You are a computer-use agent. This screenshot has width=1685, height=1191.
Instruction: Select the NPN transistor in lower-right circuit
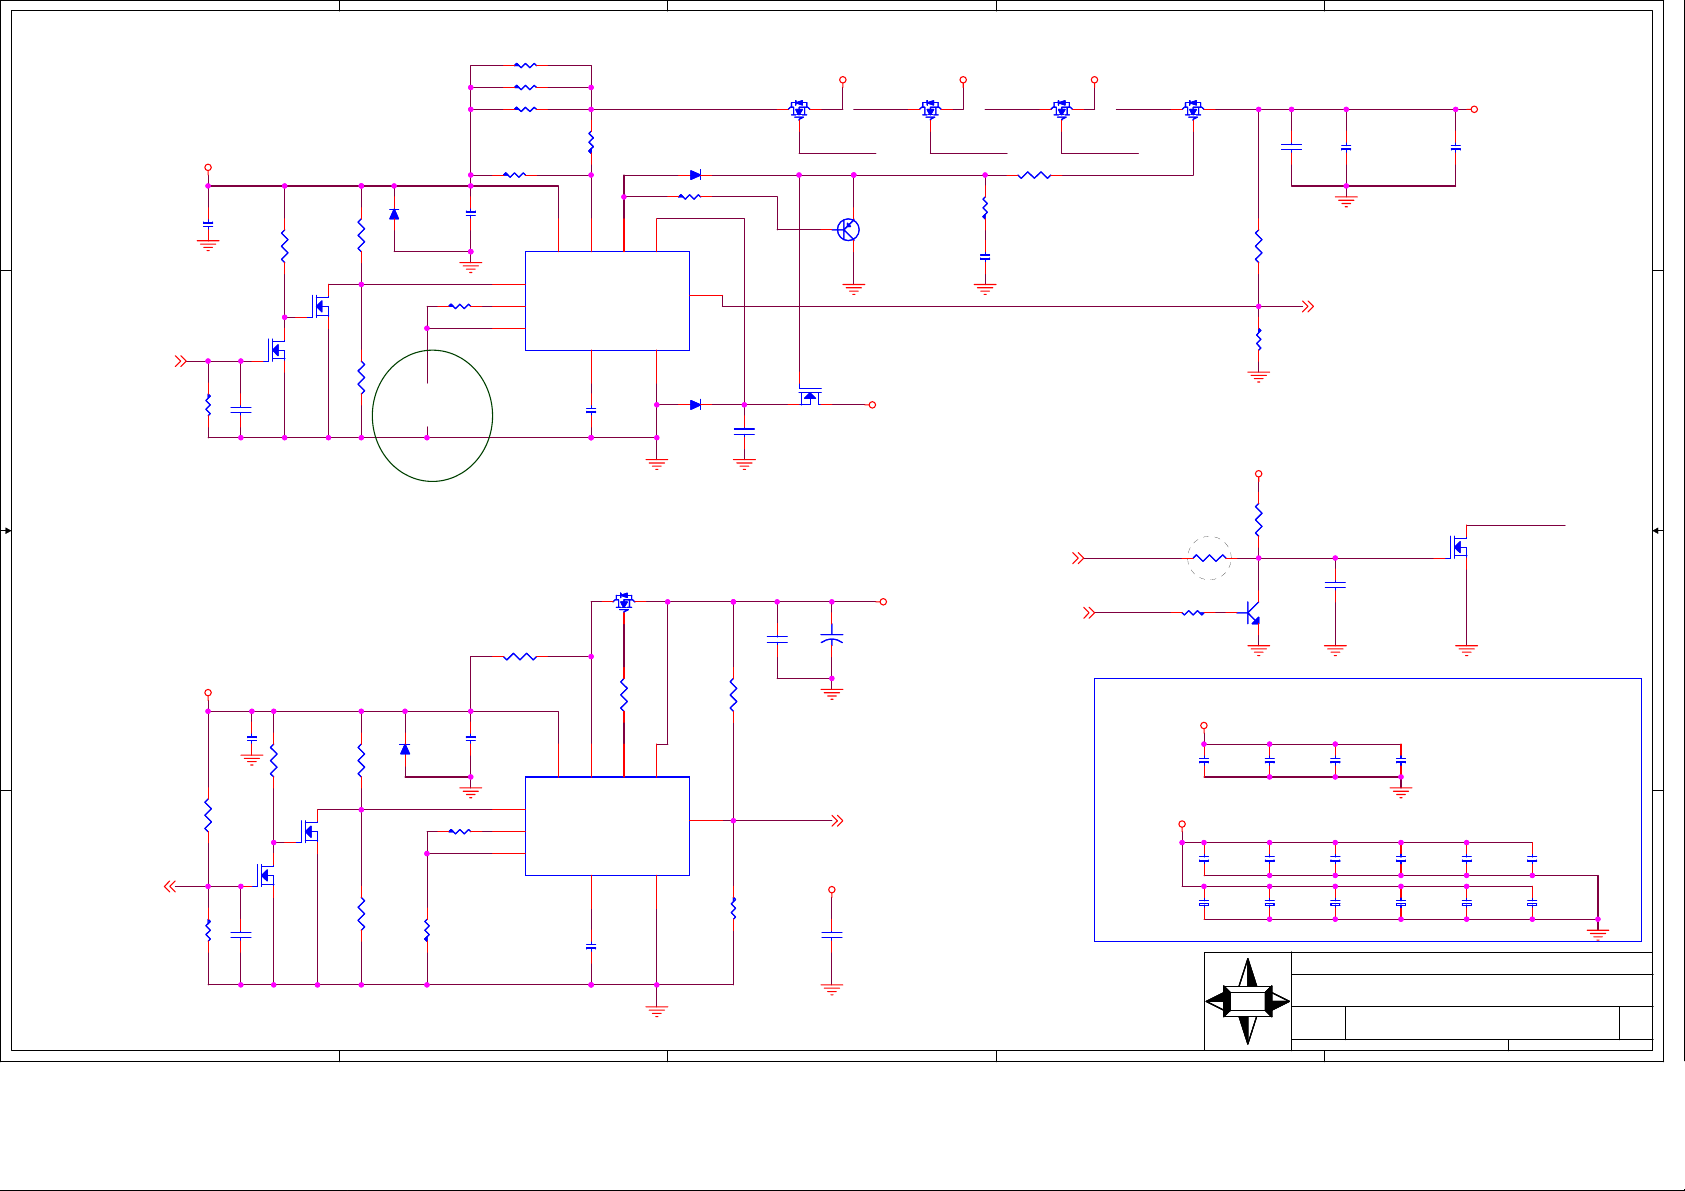pyautogui.click(x=1251, y=614)
